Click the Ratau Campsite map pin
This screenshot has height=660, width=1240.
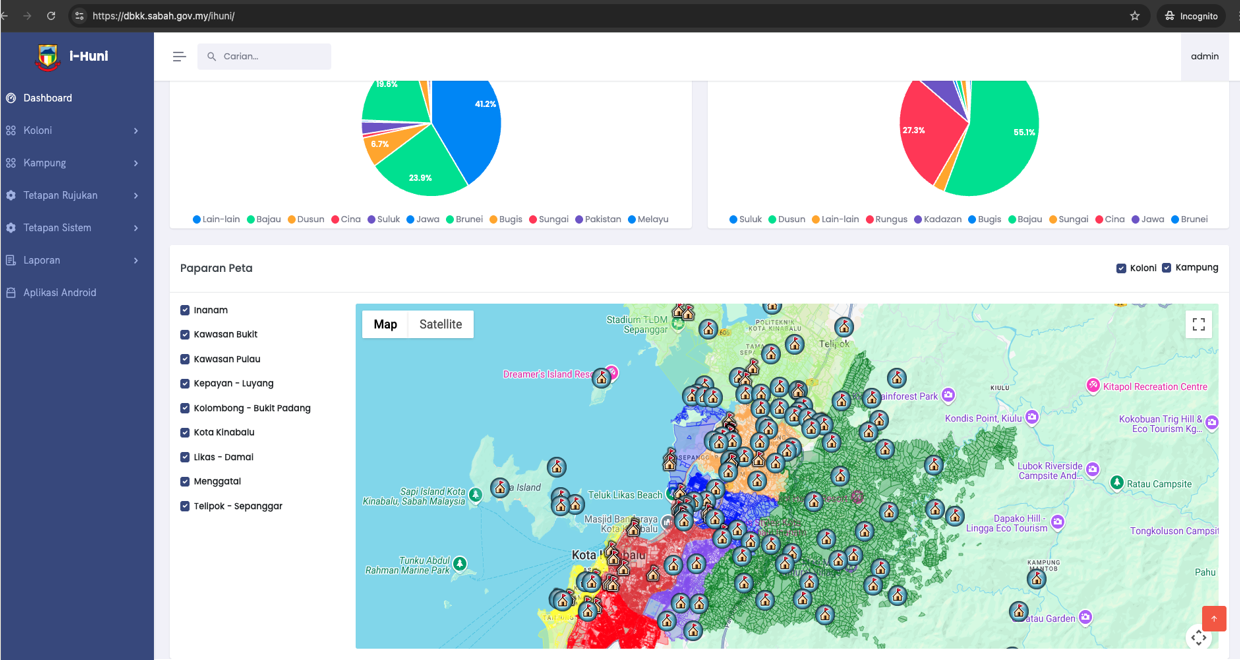(x=1116, y=483)
